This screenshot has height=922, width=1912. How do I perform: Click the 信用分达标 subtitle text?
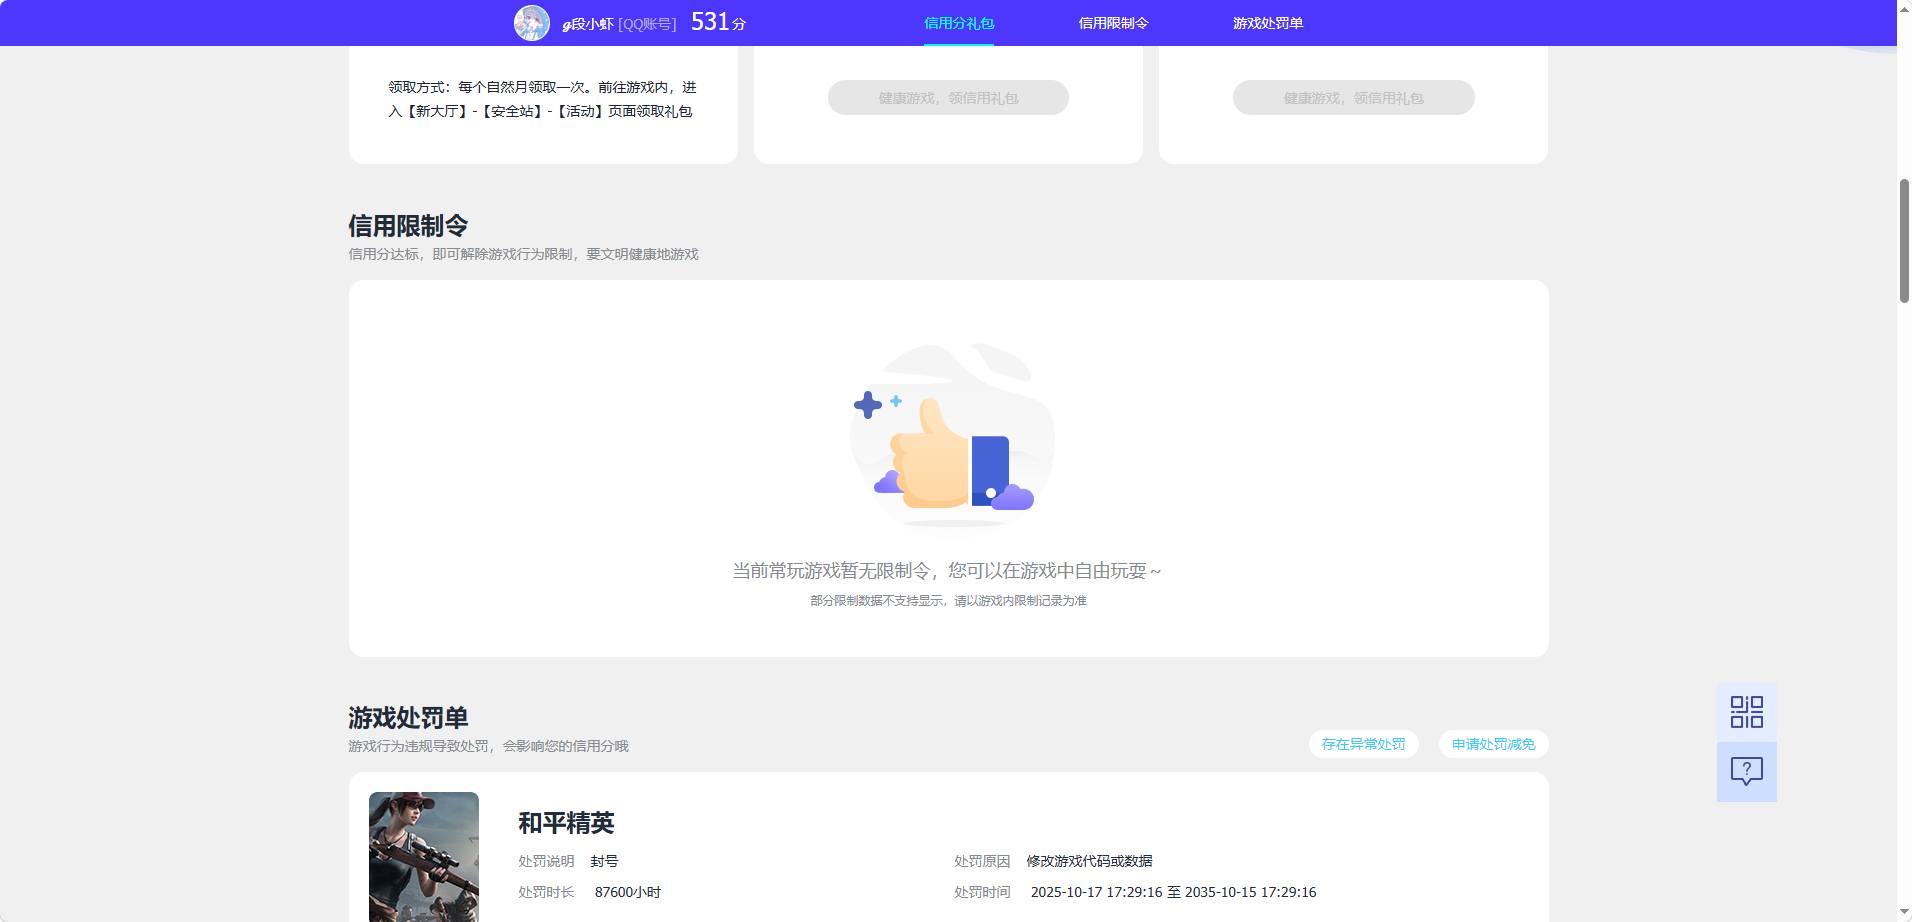click(x=523, y=254)
